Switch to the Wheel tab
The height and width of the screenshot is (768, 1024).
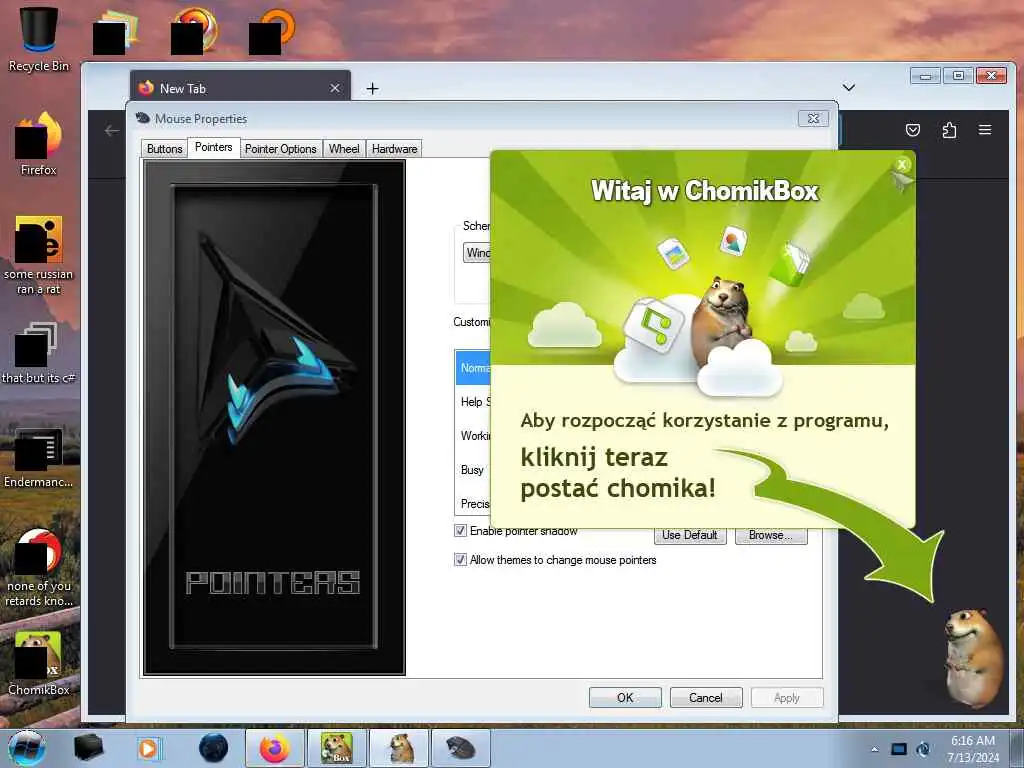point(344,149)
